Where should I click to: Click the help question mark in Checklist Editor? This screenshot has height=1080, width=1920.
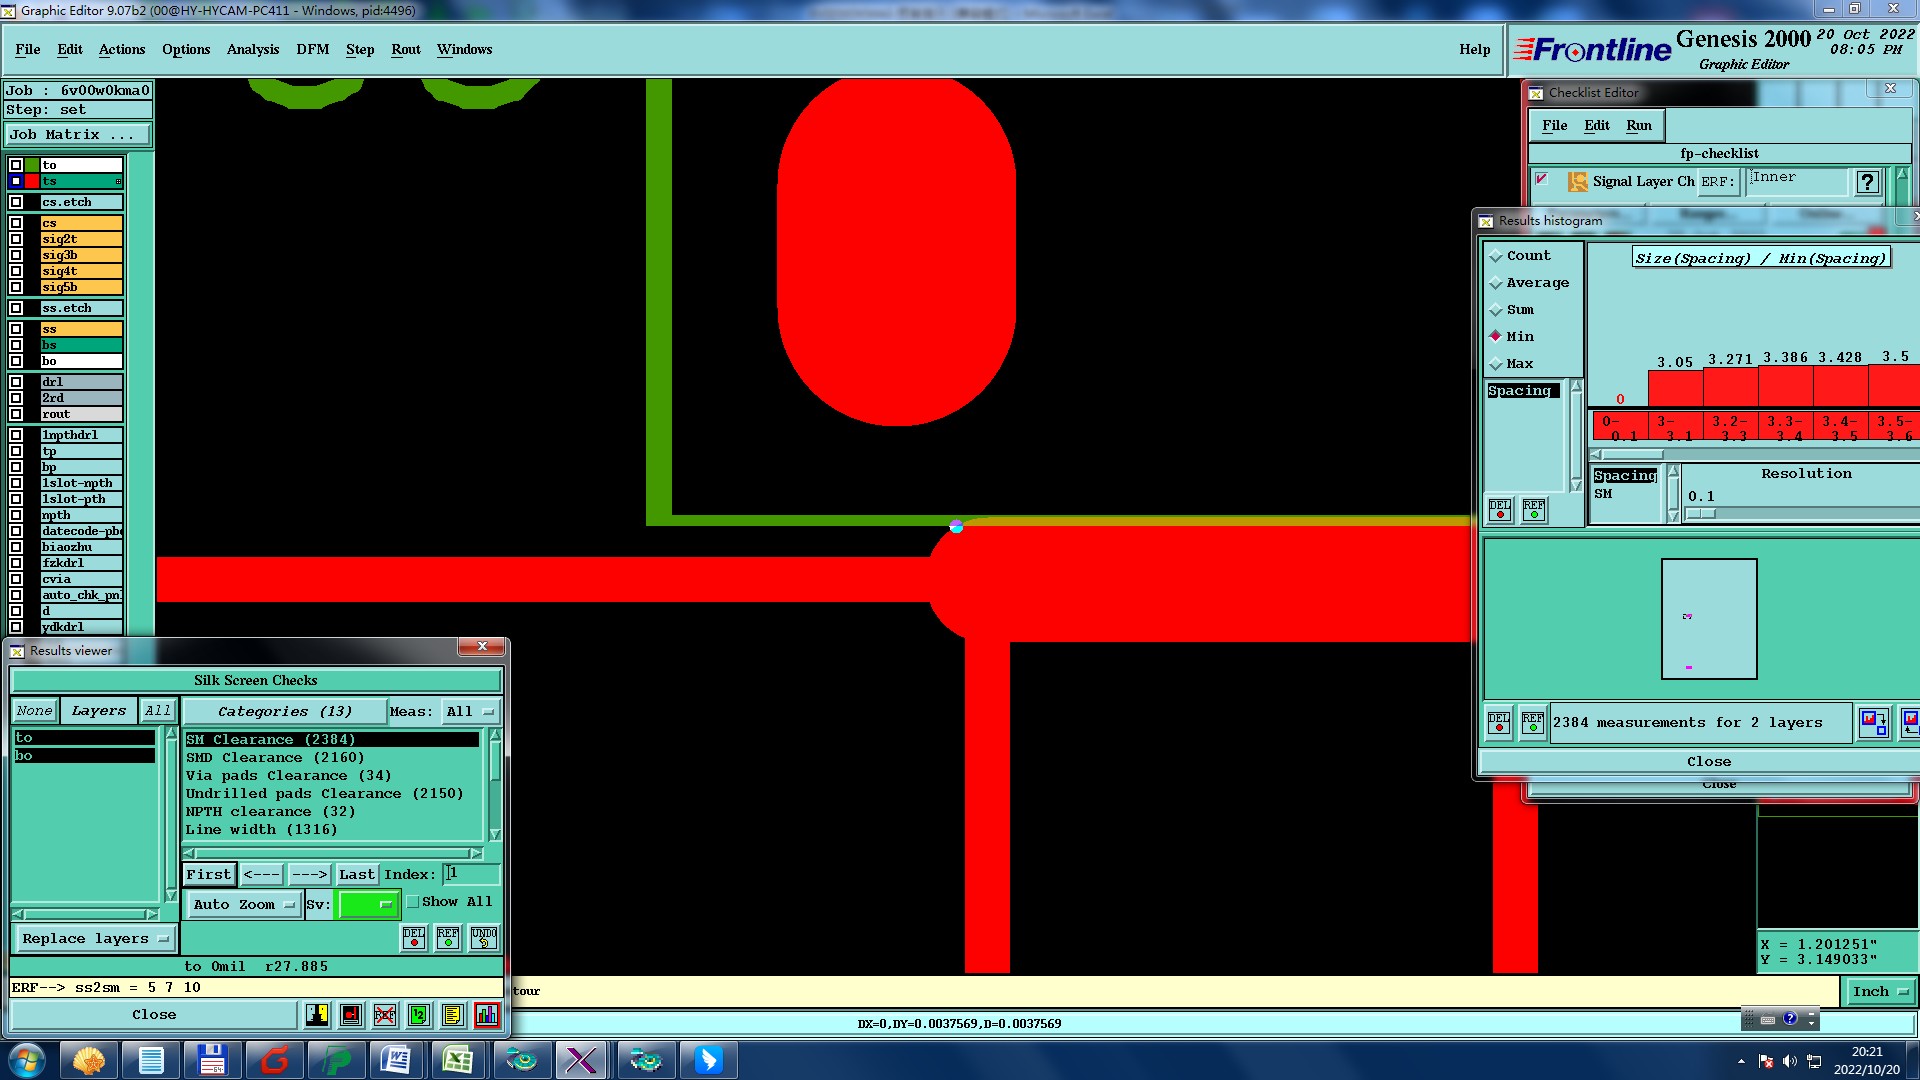pos(1867,182)
